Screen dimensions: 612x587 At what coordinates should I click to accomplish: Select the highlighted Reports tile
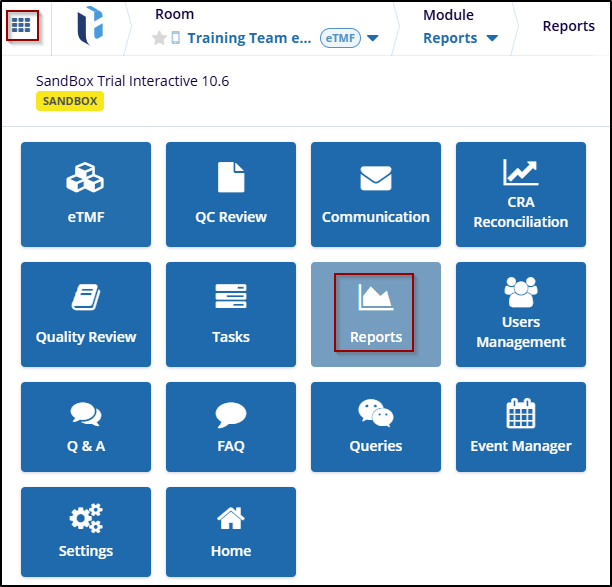[376, 314]
